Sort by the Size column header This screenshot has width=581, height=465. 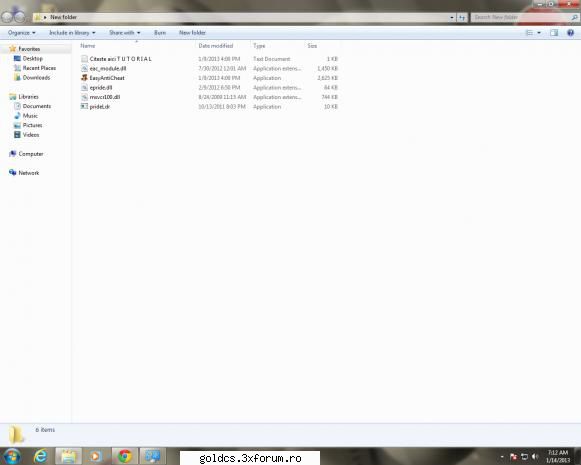pos(312,46)
